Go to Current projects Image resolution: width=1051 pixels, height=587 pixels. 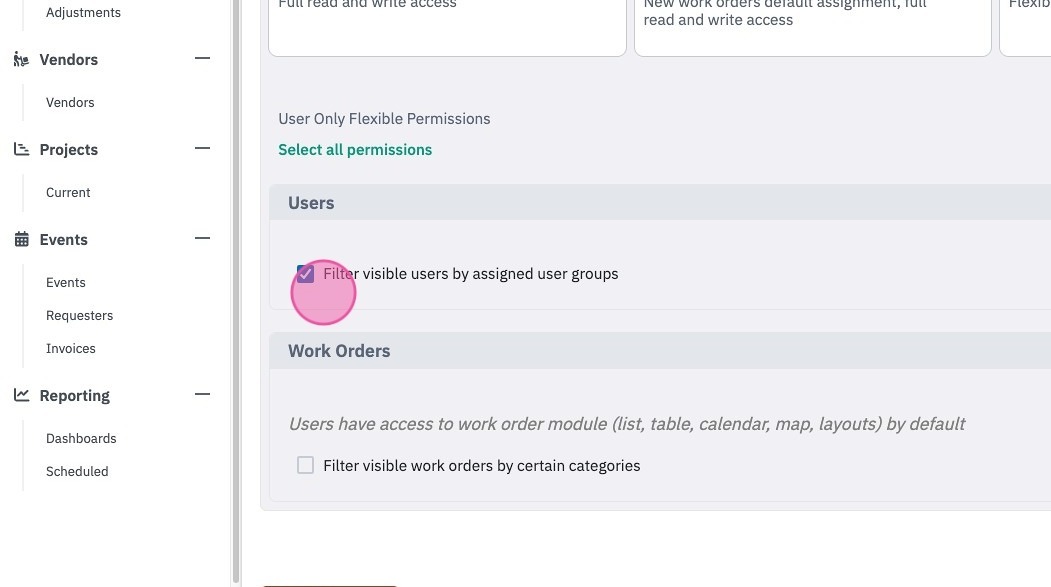68,192
